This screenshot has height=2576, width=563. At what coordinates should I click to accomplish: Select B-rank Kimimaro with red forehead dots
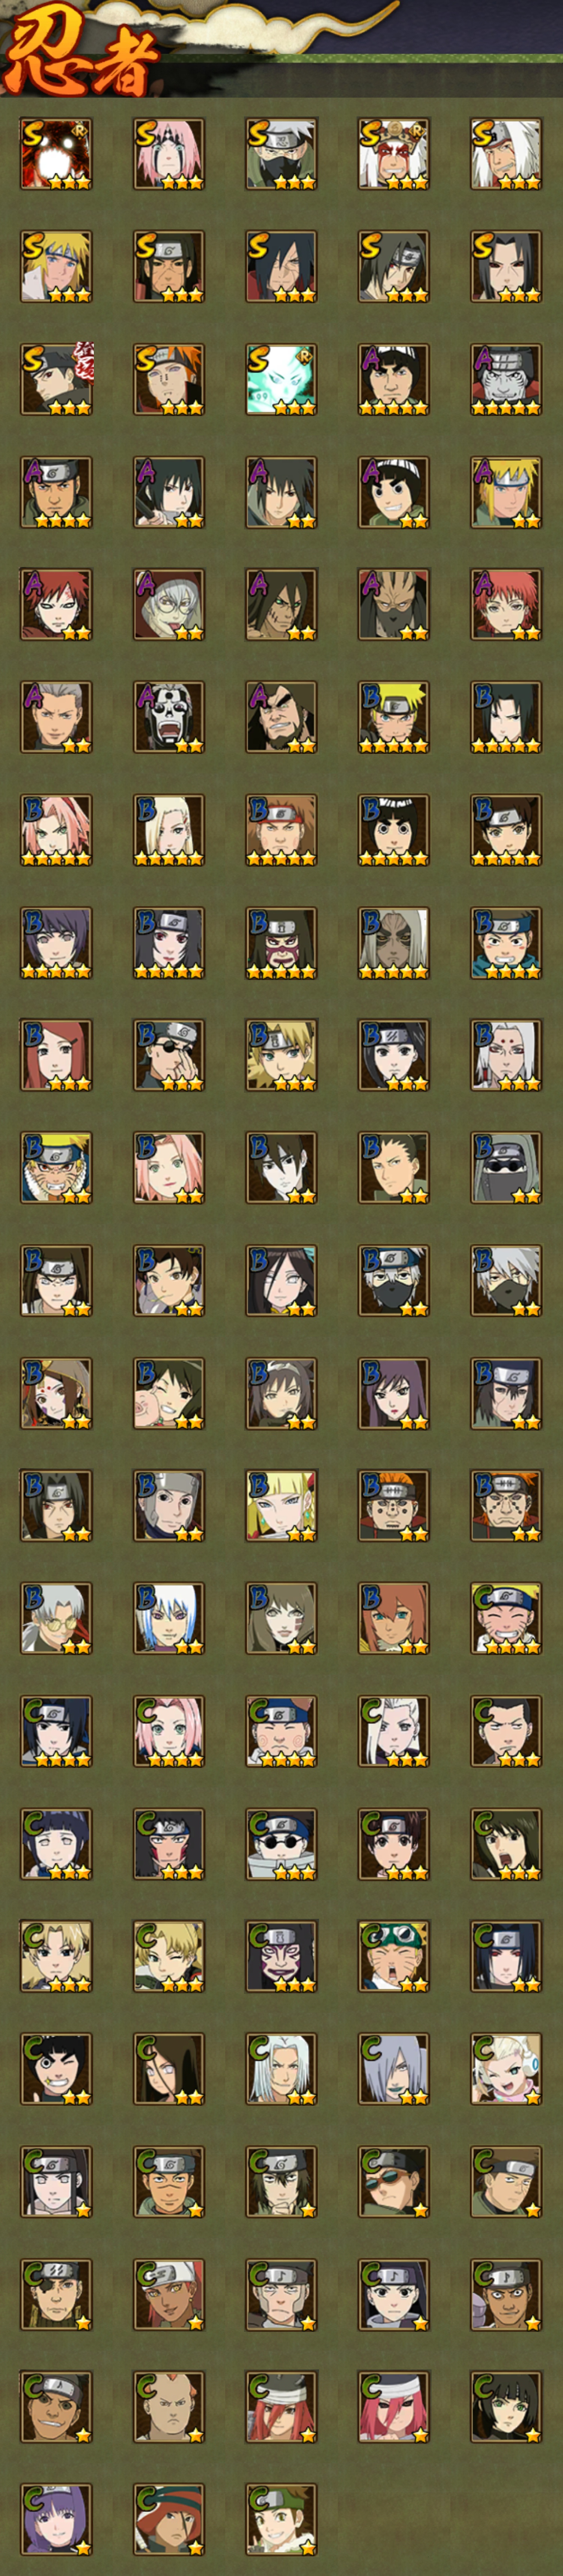506,1055
